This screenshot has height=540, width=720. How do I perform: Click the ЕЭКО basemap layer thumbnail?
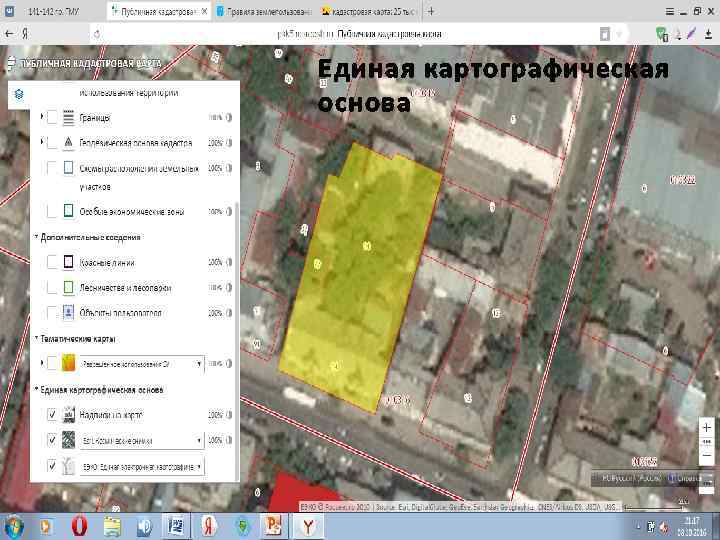[68, 466]
